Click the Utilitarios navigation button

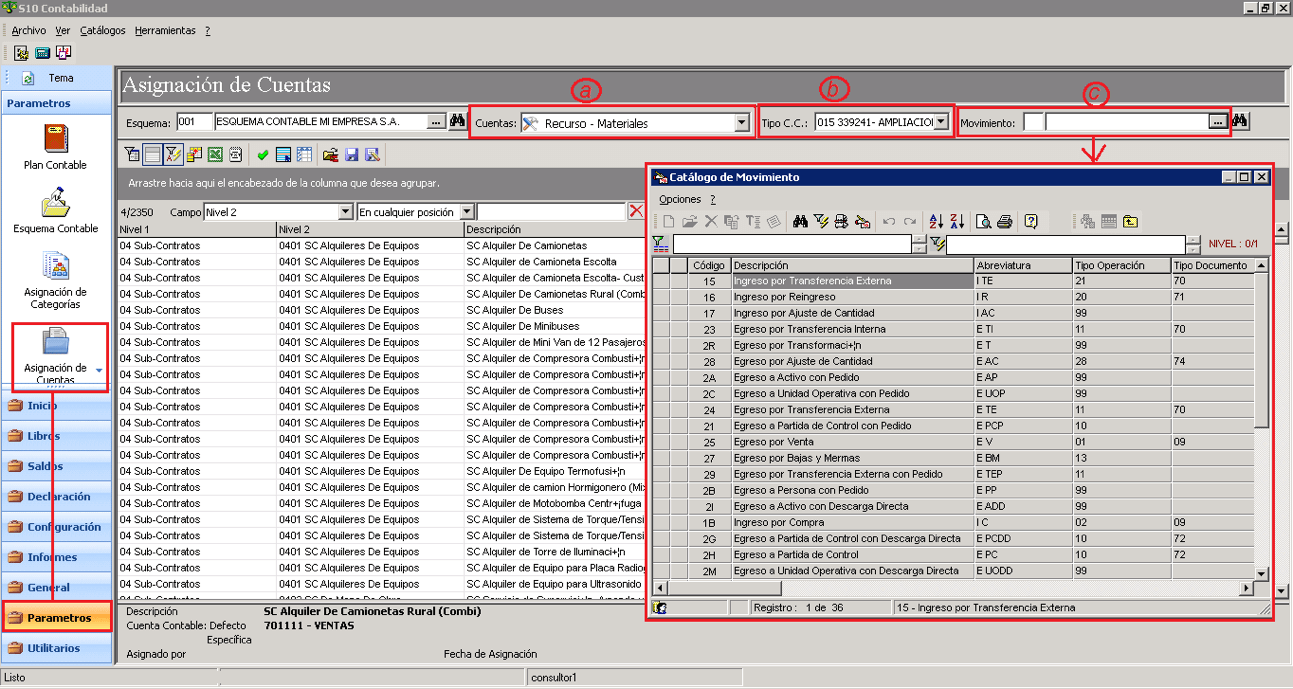tap(56, 648)
